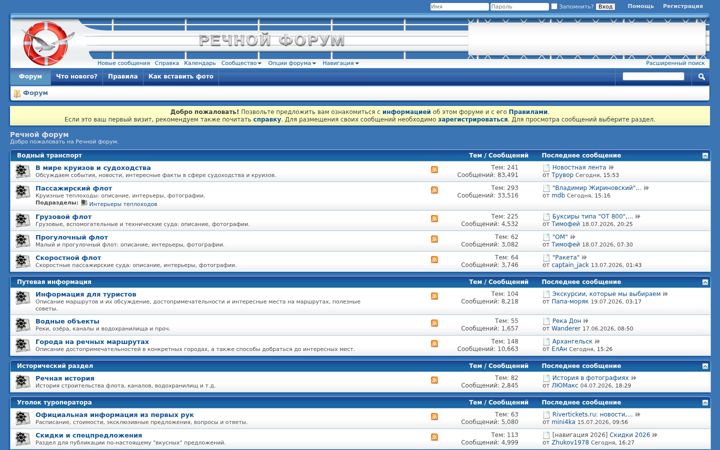720x450 pixels.
Task: Open user profile captain_jack
Action: click(570, 265)
